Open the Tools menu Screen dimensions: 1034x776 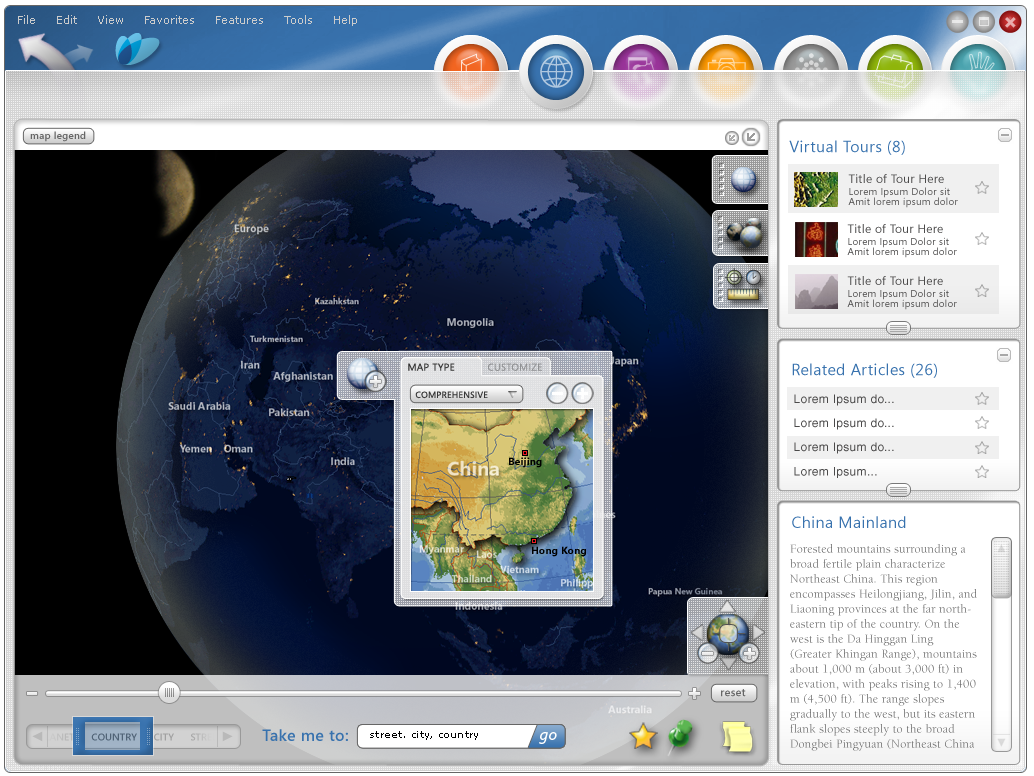click(298, 20)
